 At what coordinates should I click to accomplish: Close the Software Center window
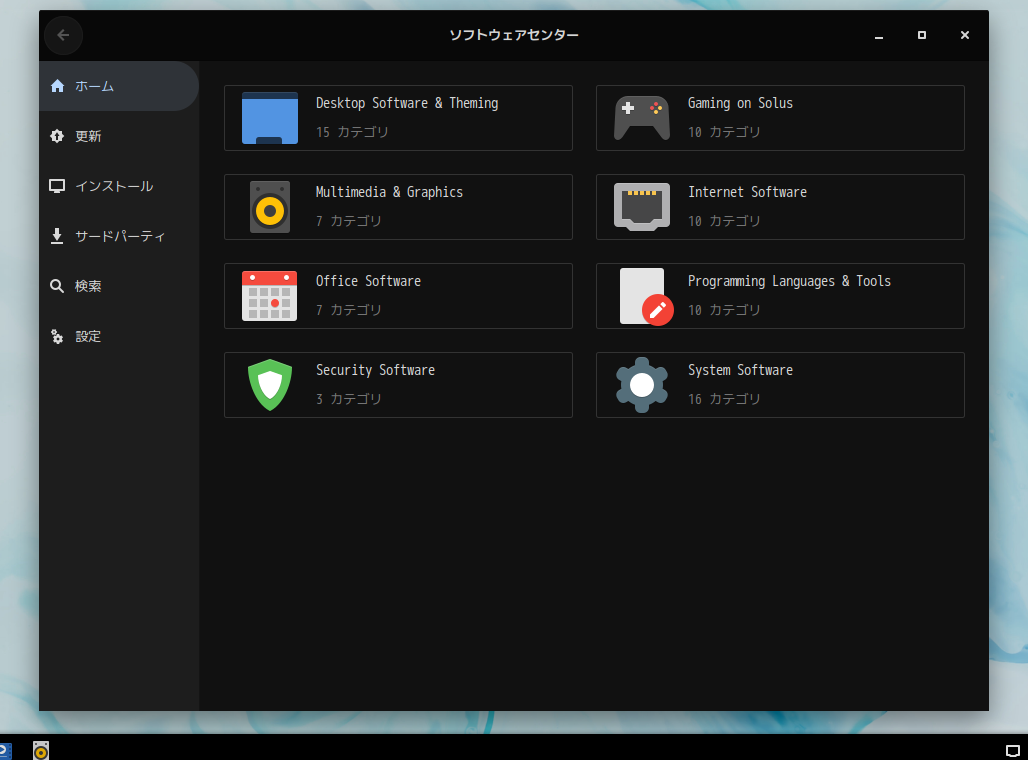point(964,35)
